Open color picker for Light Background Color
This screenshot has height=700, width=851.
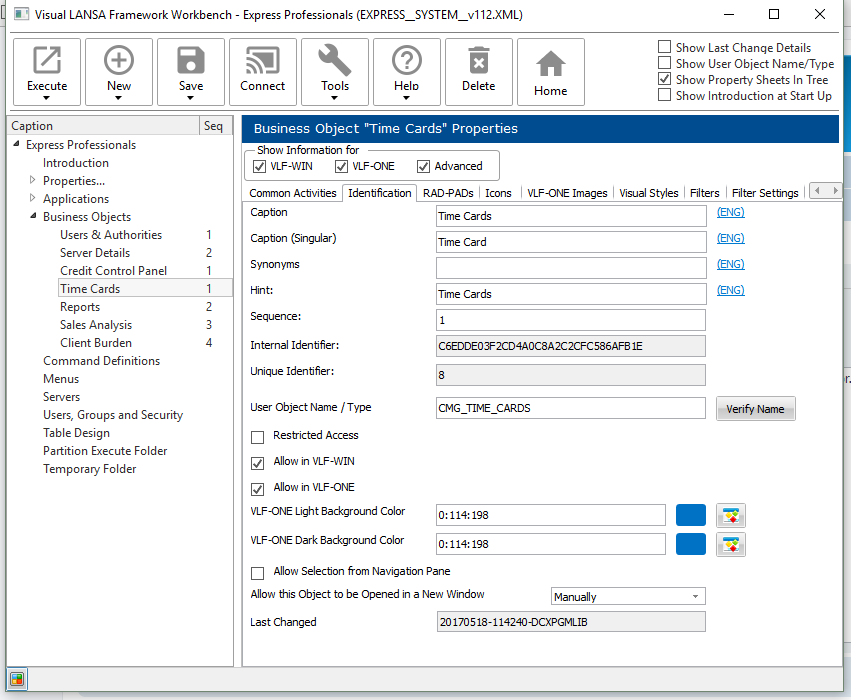coord(731,516)
